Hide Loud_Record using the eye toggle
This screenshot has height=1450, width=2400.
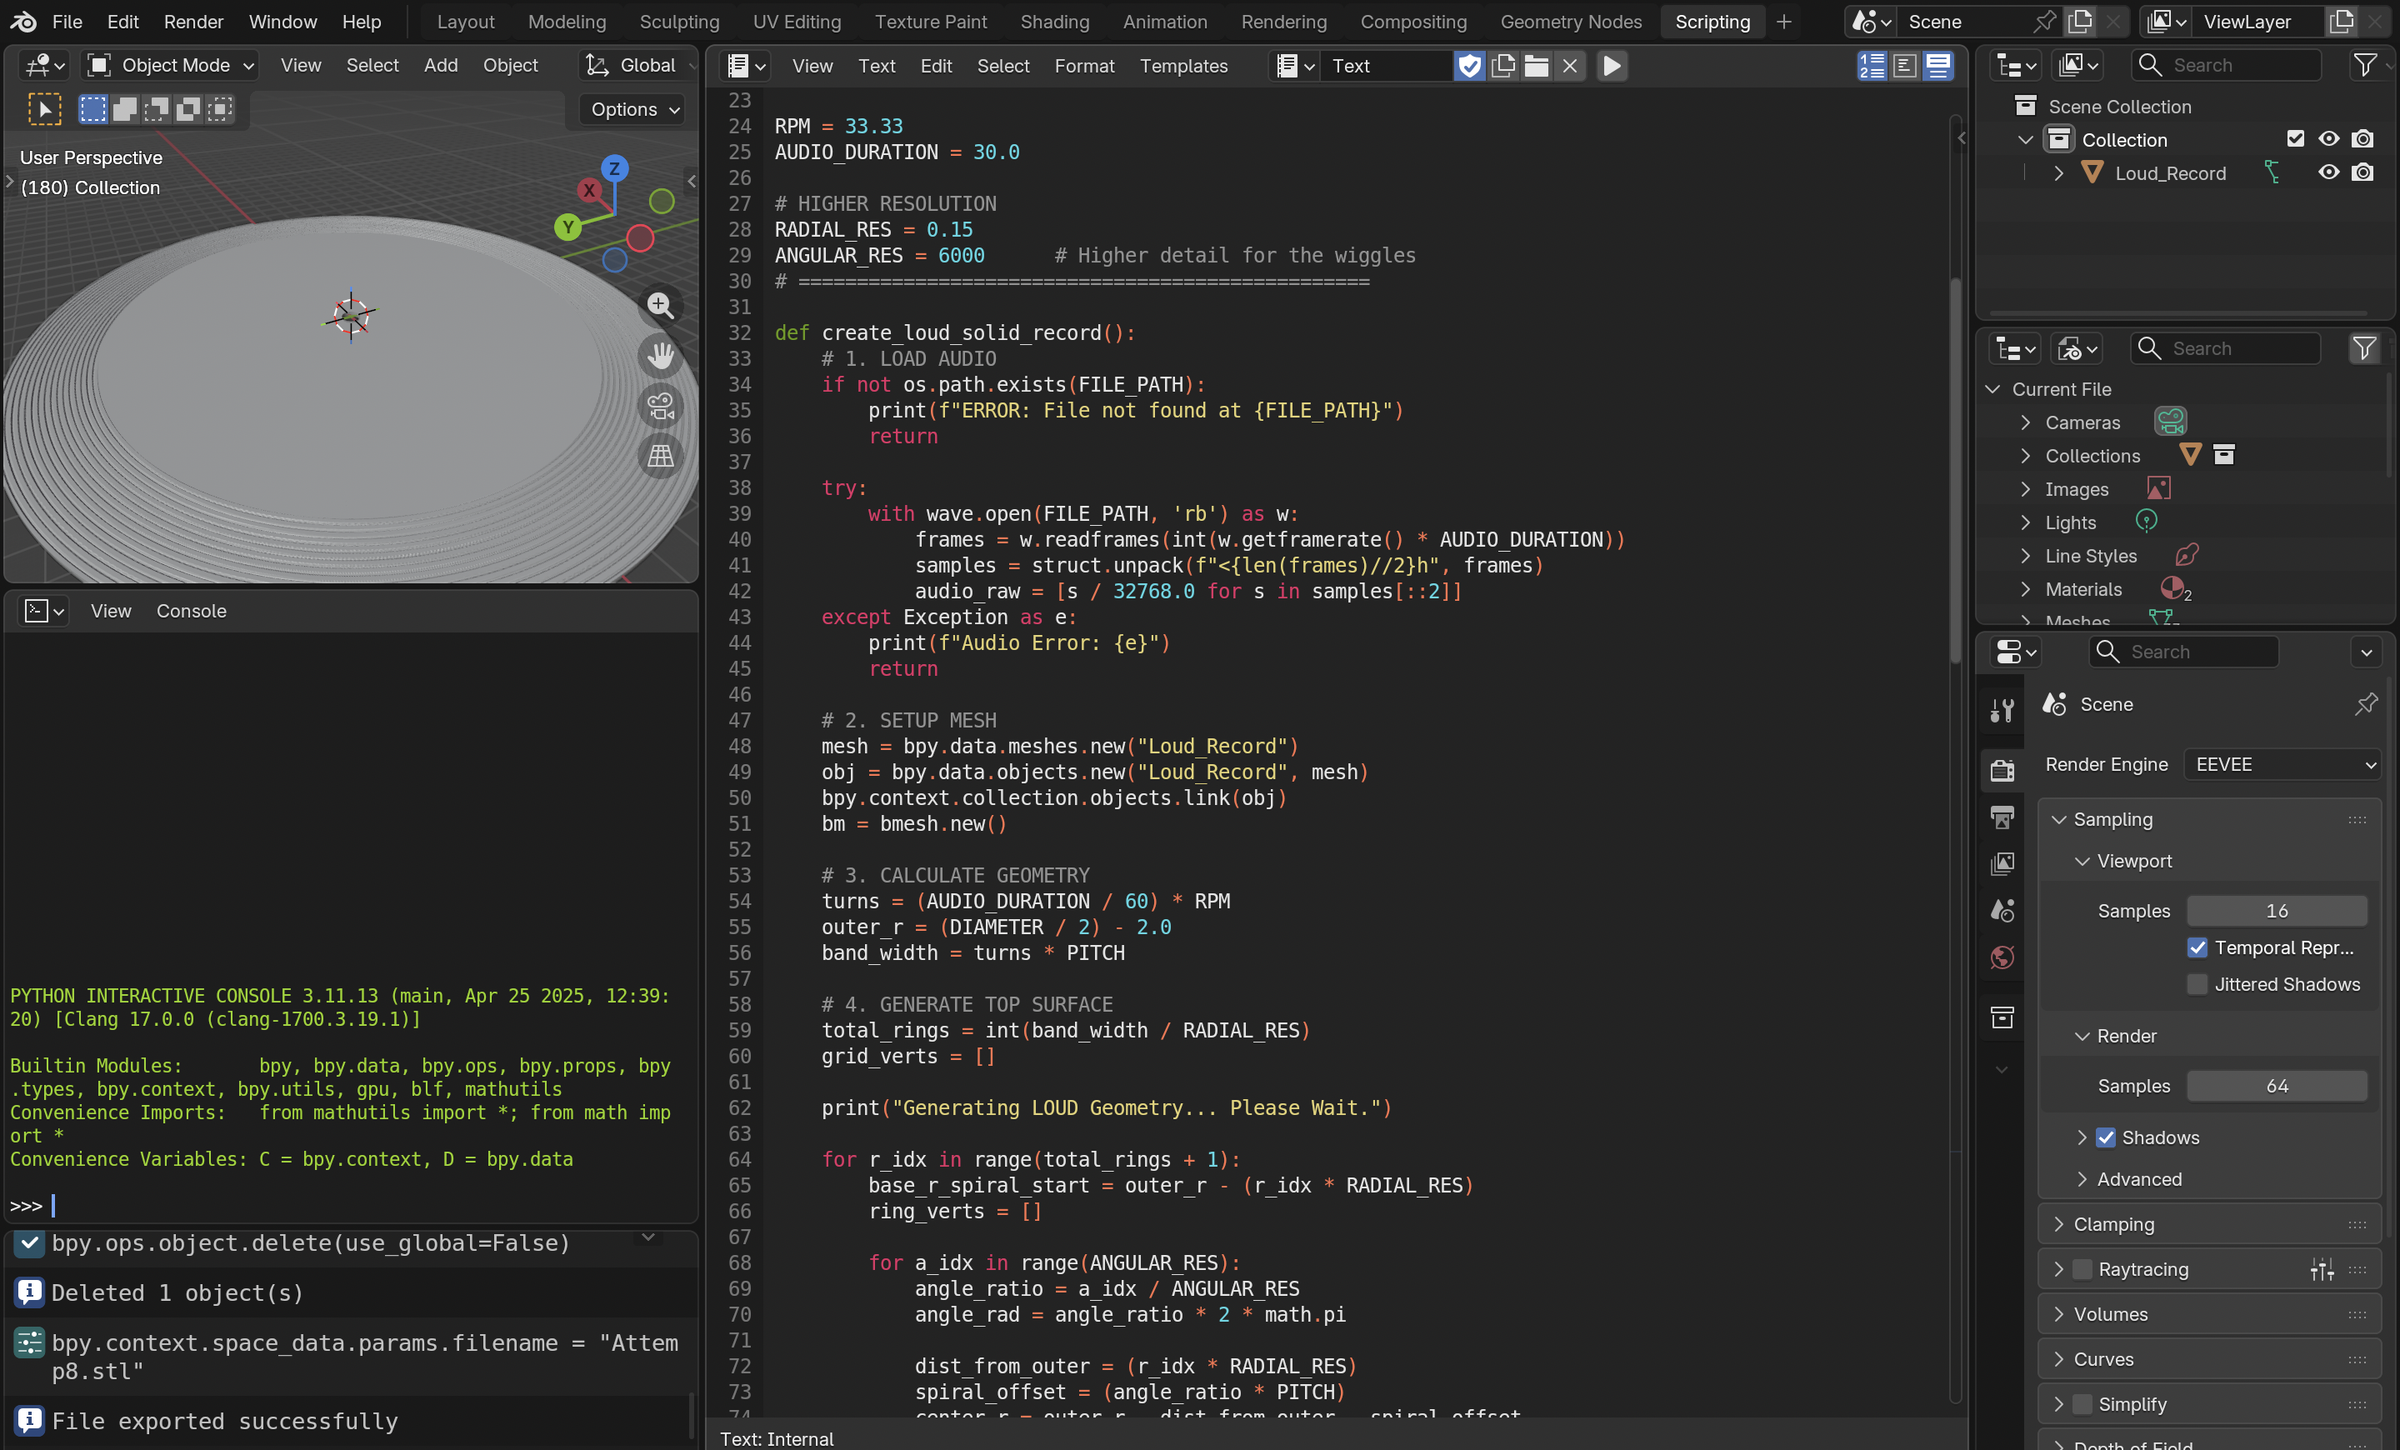click(x=2330, y=172)
